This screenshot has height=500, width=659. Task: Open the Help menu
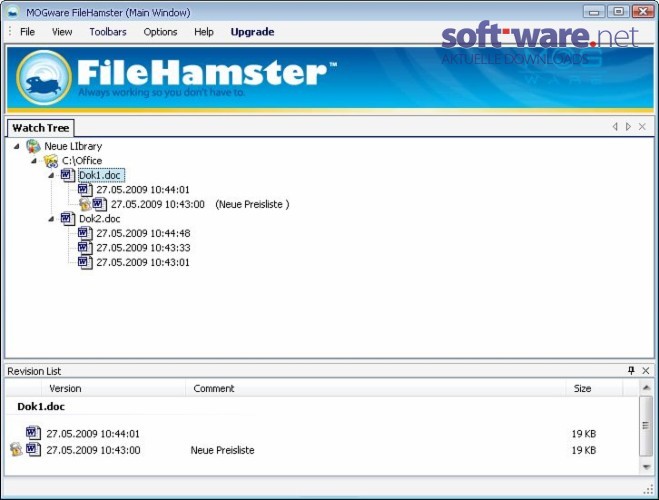tap(204, 32)
